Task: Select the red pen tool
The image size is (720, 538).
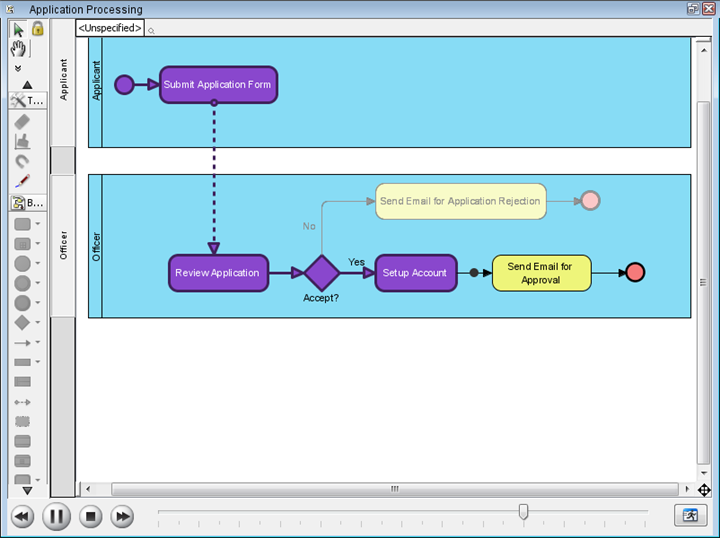Action: [22, 181]
